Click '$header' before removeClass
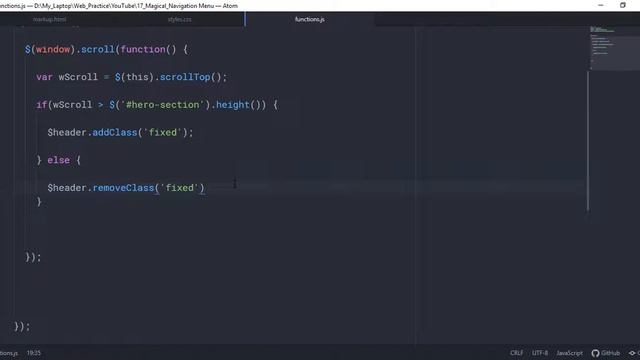 67,188
